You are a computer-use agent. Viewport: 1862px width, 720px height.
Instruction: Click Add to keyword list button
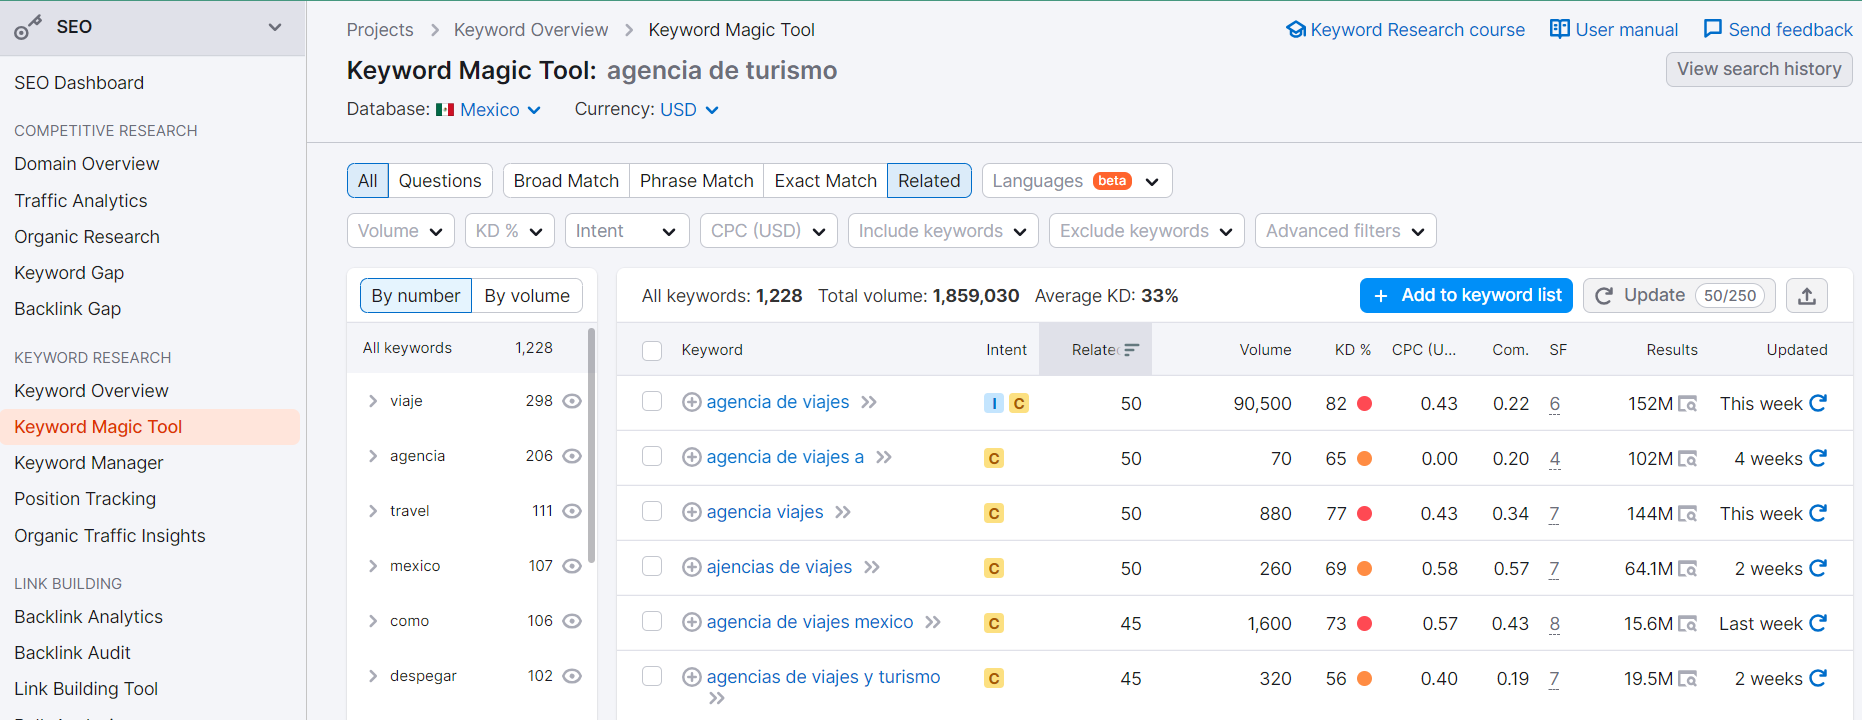1466,296
